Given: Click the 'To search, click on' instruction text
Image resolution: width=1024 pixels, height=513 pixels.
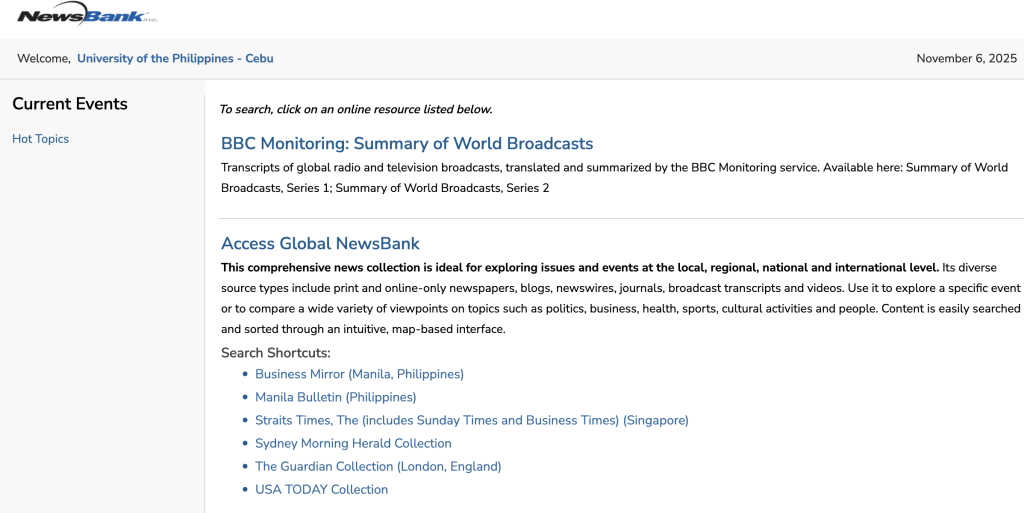Looking at the screenshot, I should click(356, 110).
